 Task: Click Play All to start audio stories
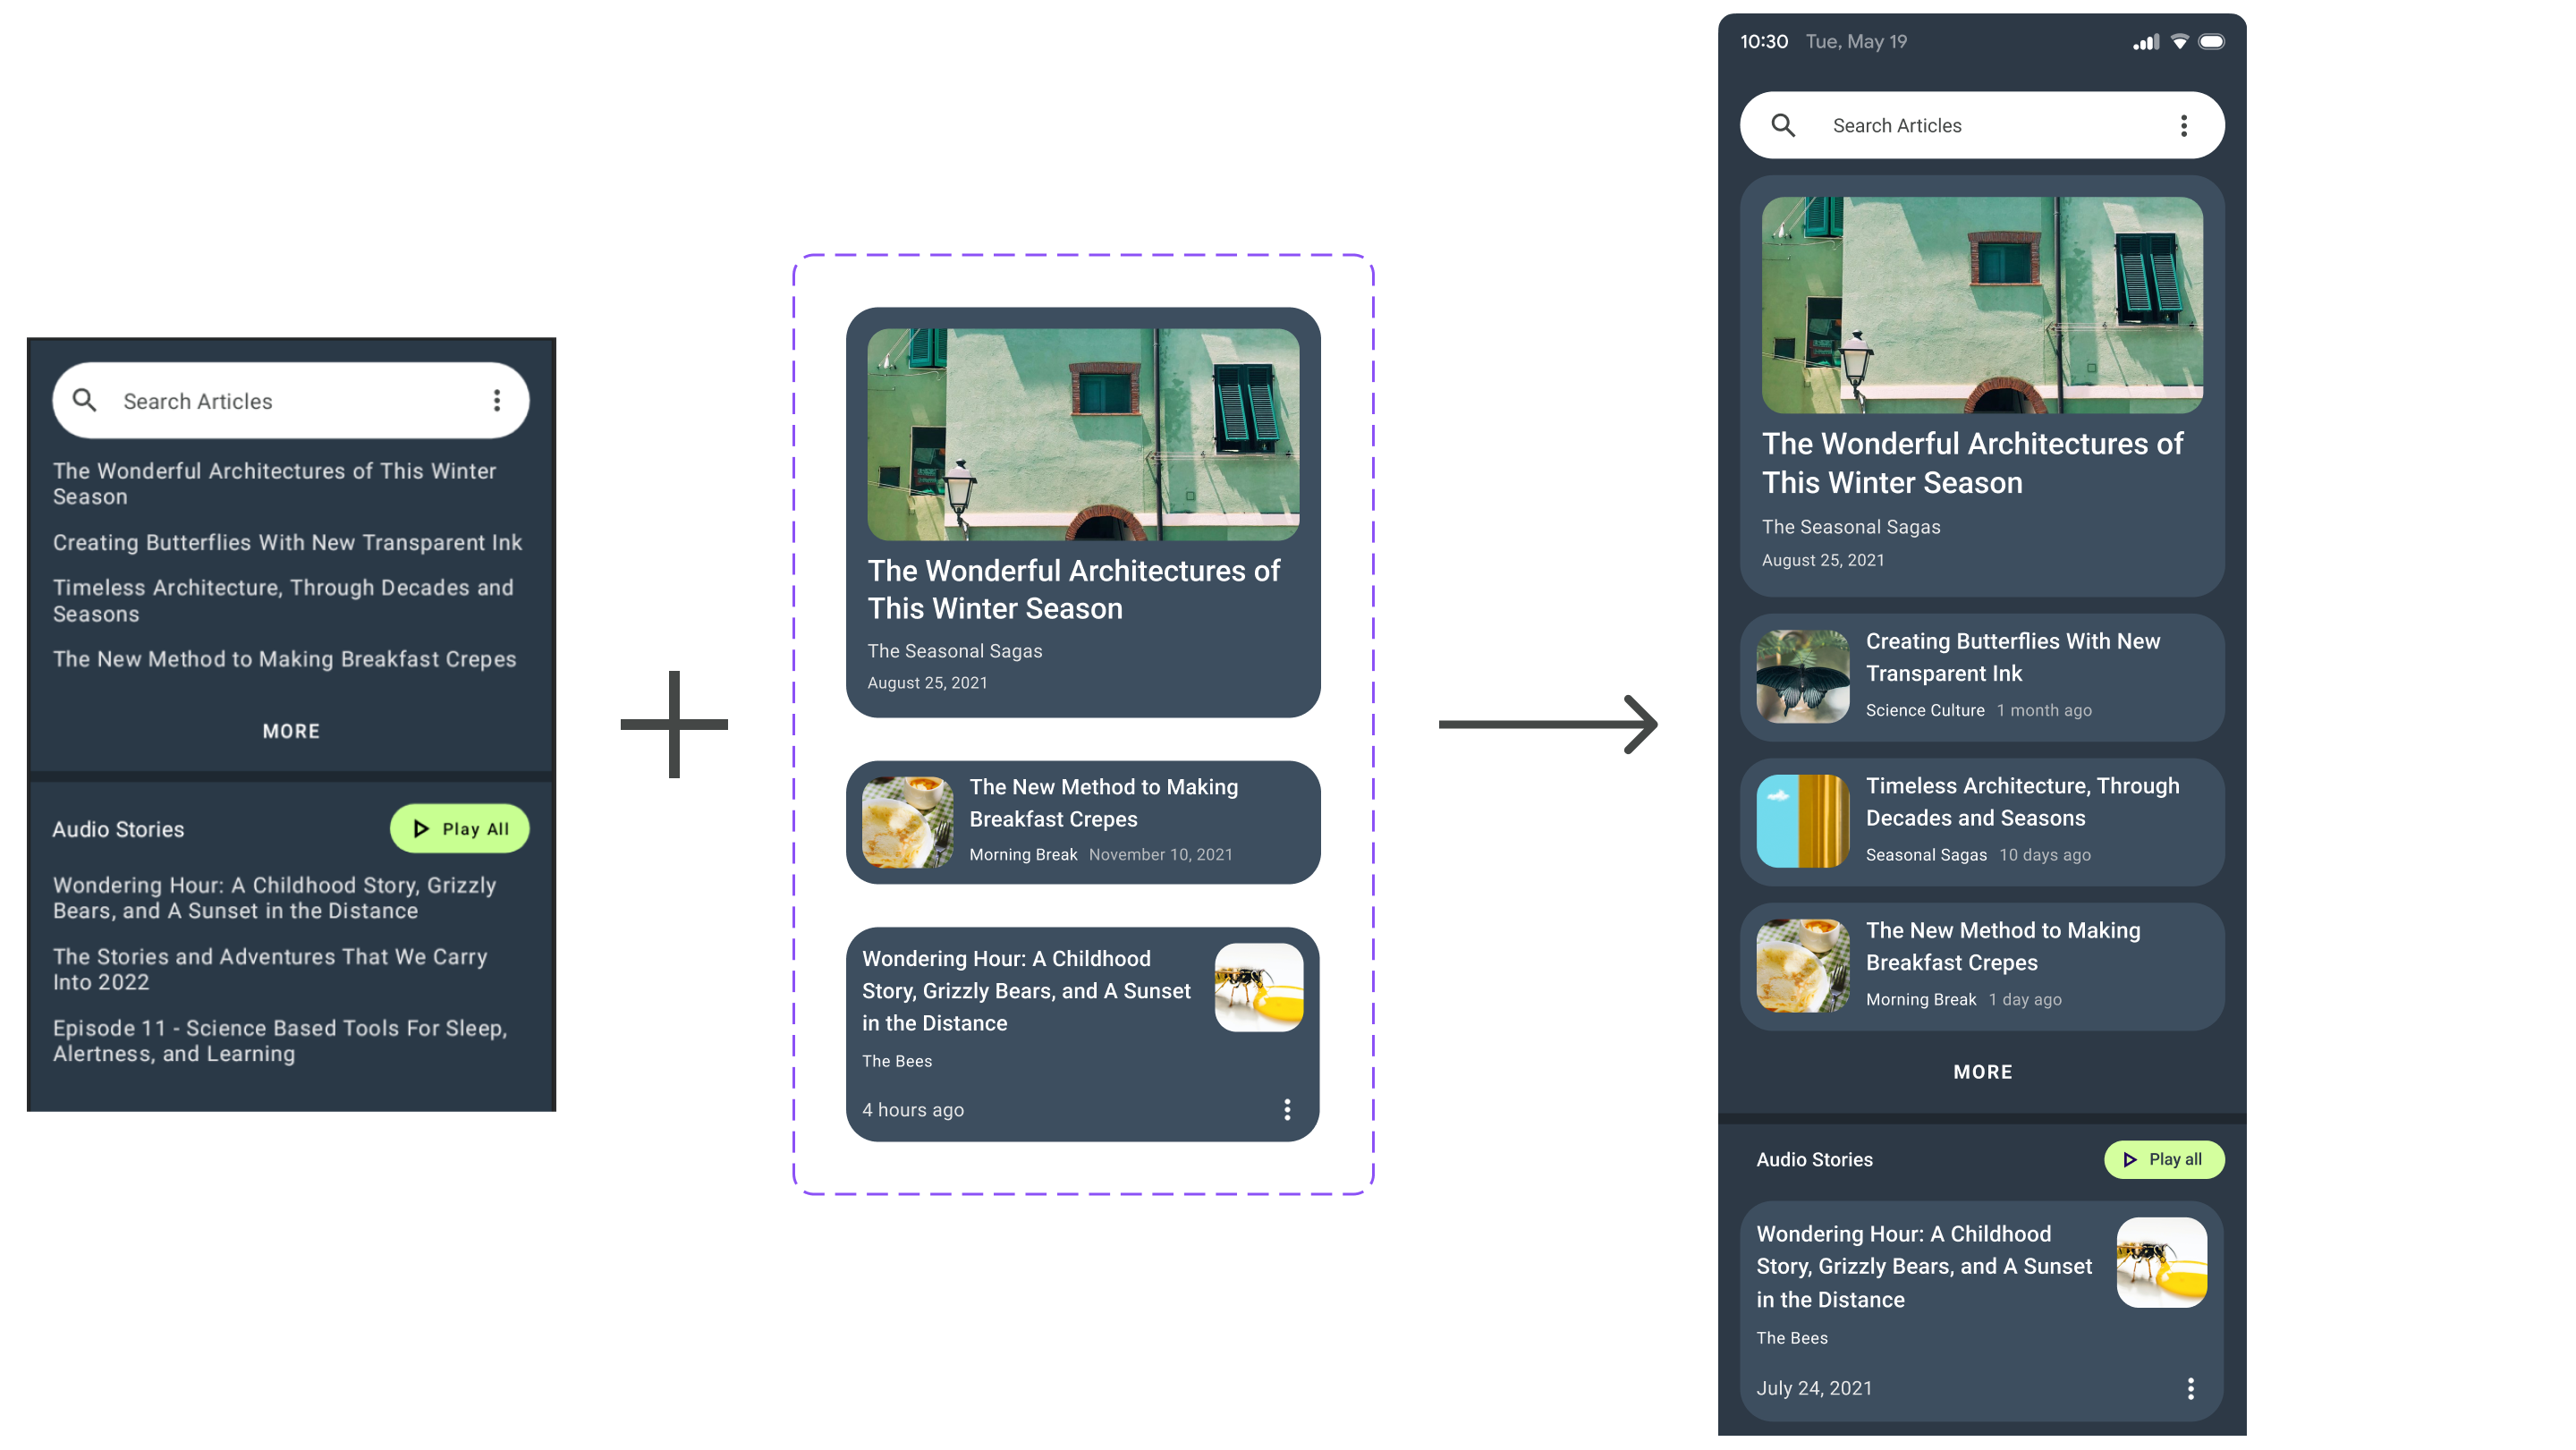2160,1158
